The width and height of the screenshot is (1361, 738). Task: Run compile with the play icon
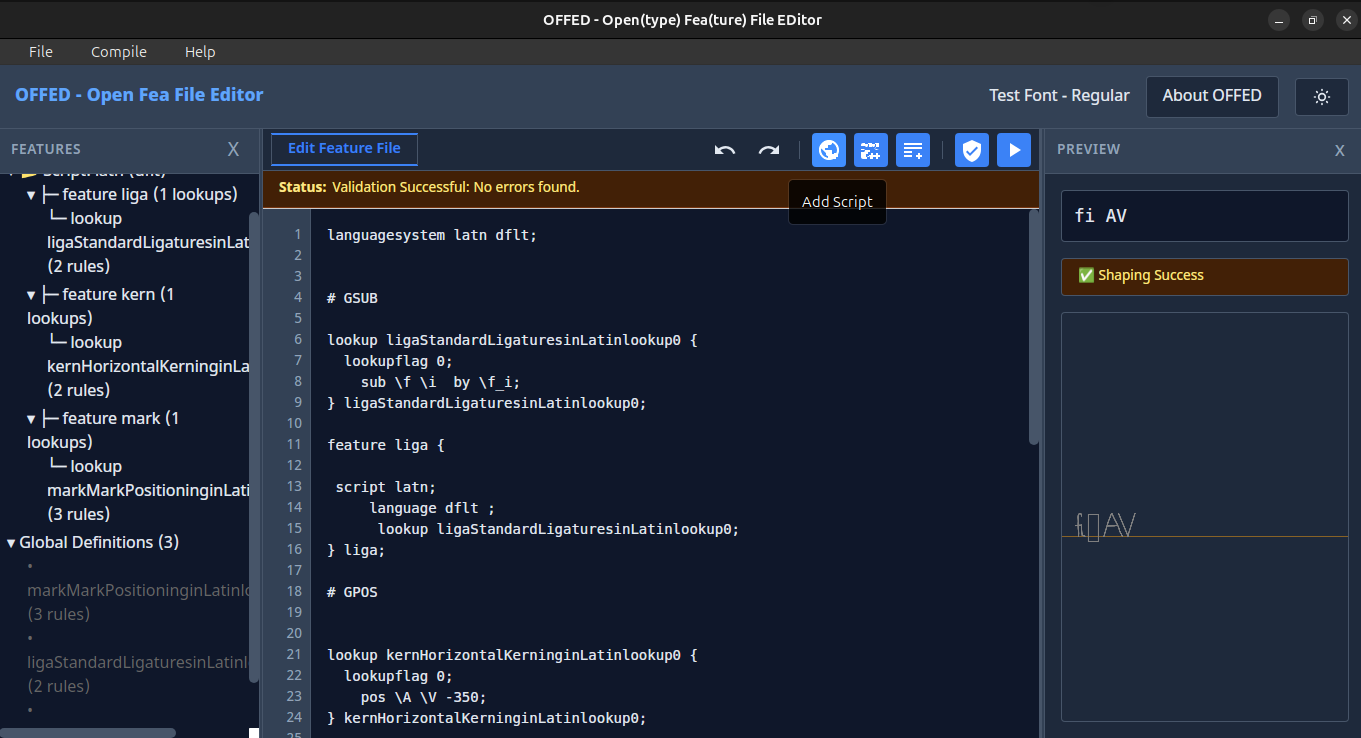click(1014, 150)
